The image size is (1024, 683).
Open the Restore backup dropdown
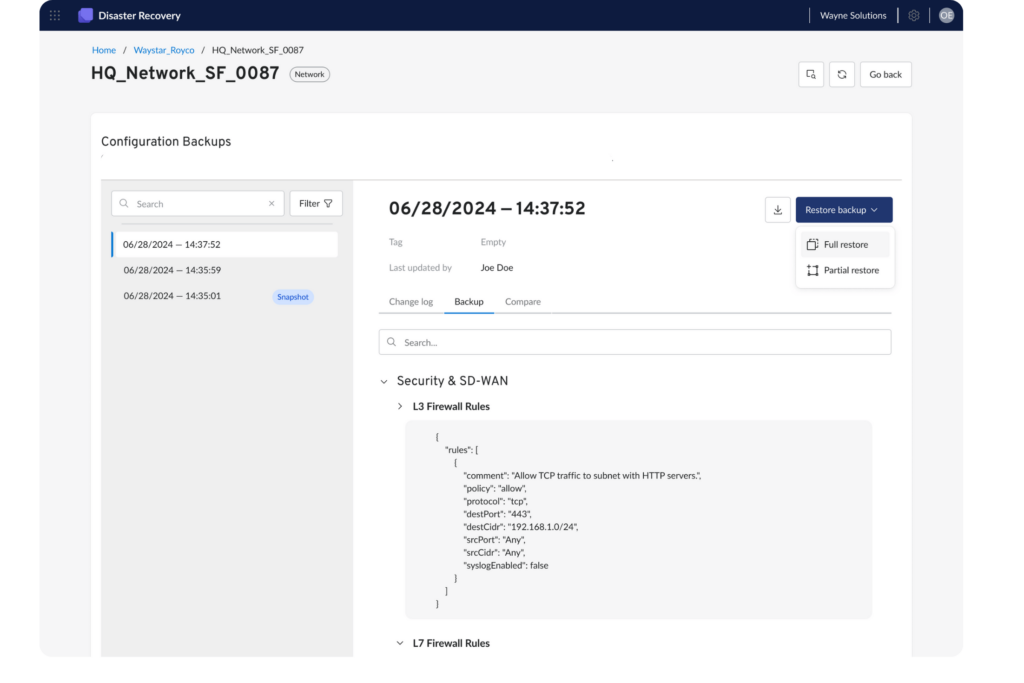pos(844,209)
